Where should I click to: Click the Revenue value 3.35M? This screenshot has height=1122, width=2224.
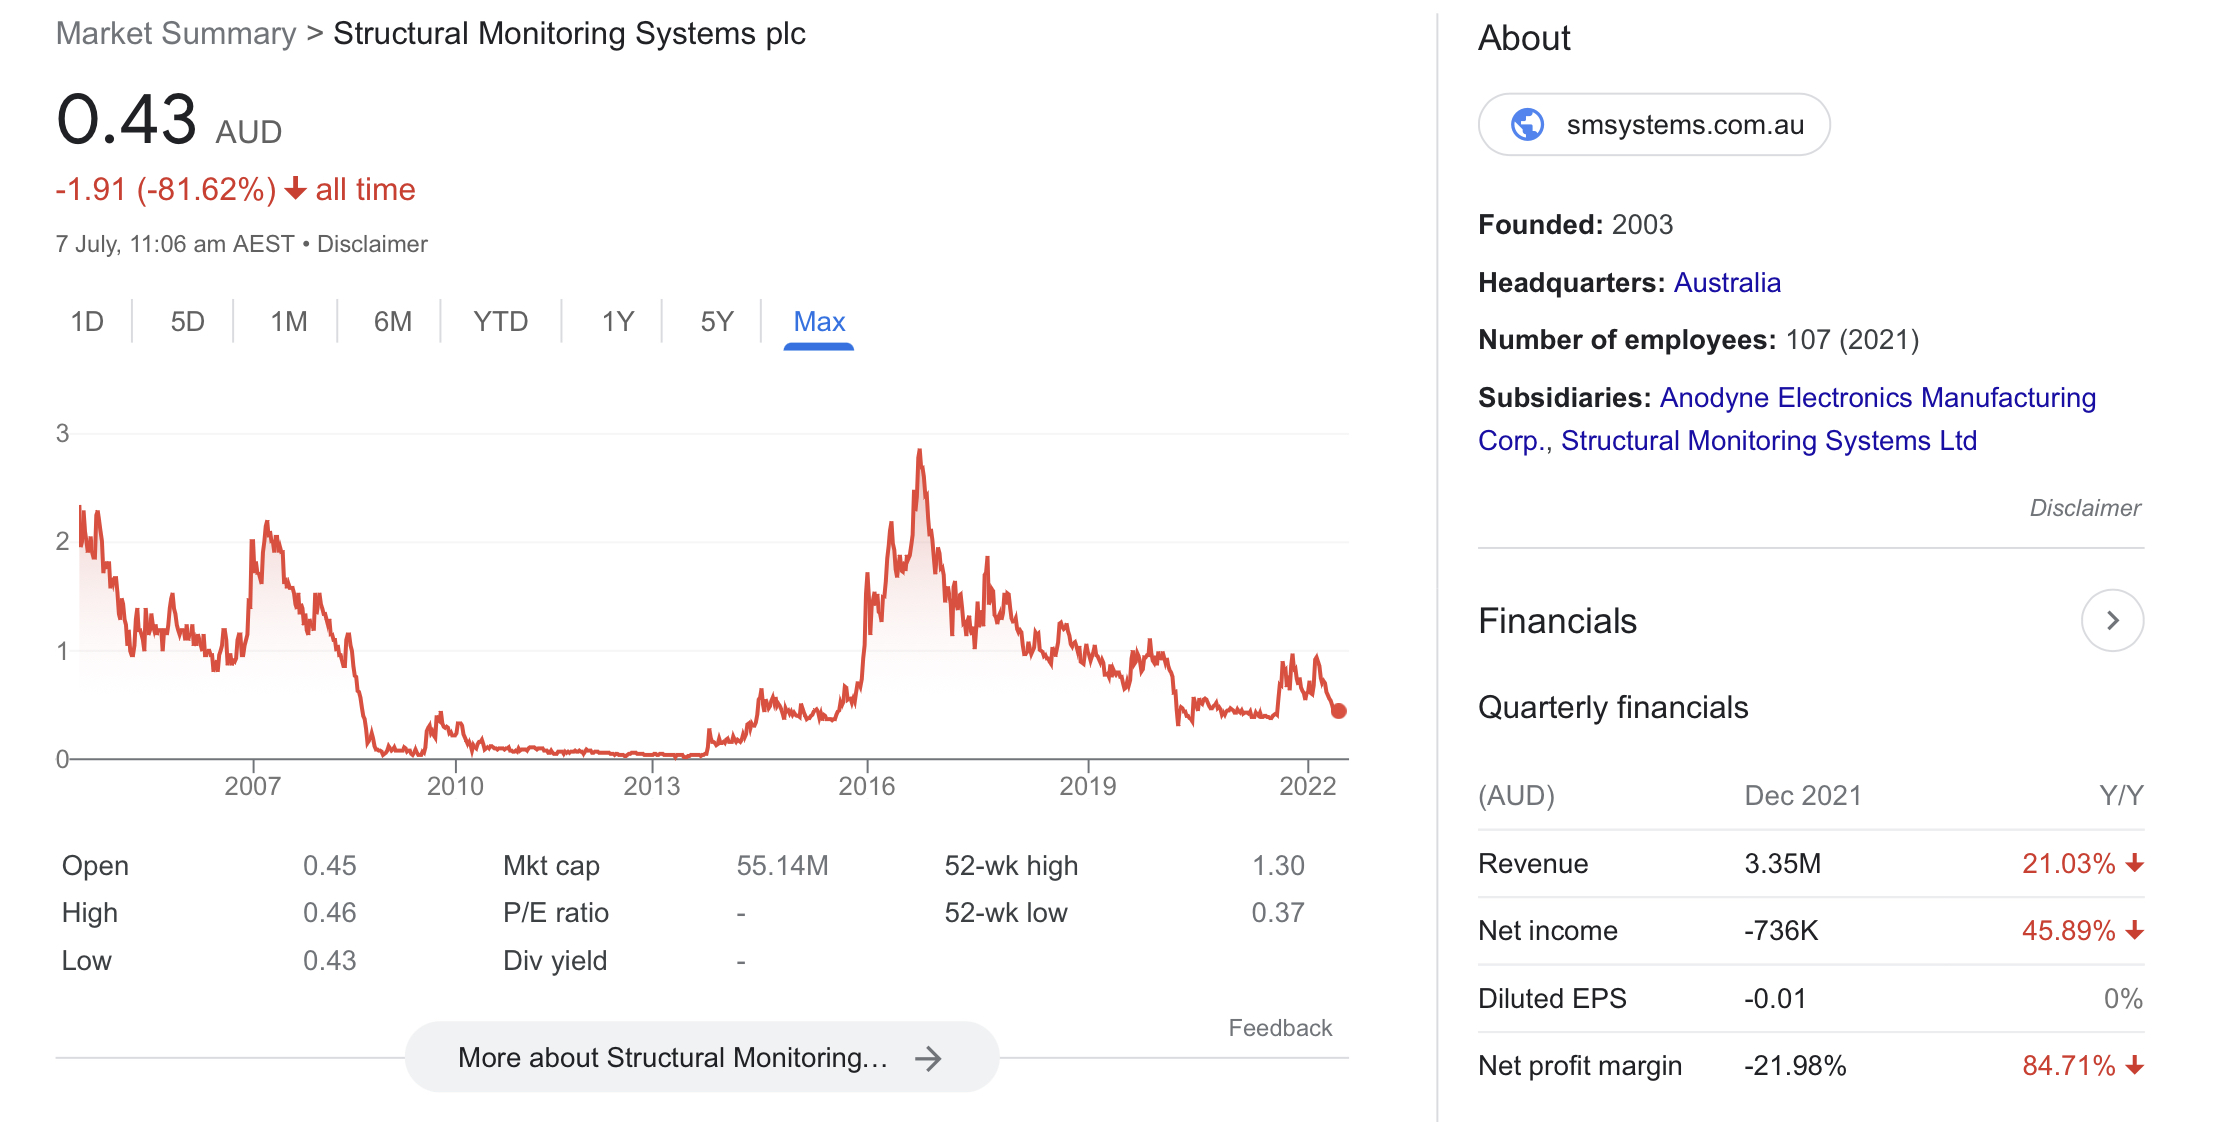pos(1783,864)
